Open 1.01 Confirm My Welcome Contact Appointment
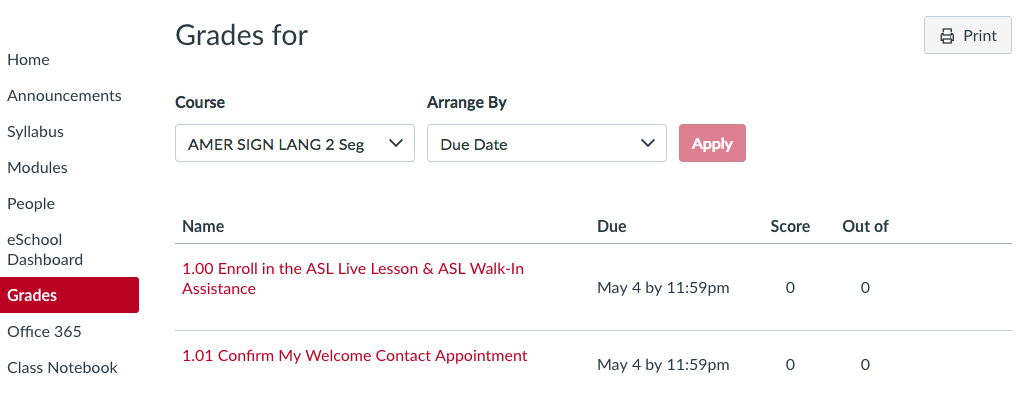The height and width of the screenshot is (393, 1021). (354, 356)
